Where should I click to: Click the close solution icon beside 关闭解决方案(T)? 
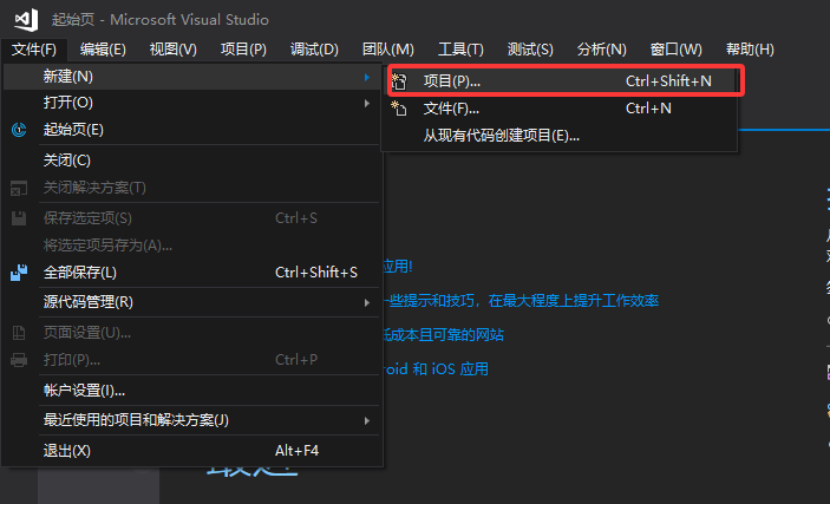(x=19, y=188)
